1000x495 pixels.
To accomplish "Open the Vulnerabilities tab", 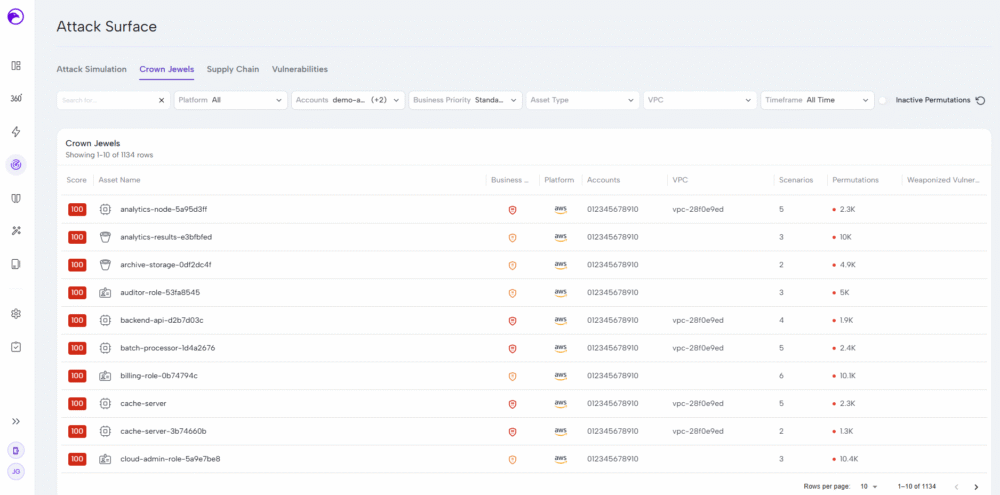I will click(x=299, y=69).
